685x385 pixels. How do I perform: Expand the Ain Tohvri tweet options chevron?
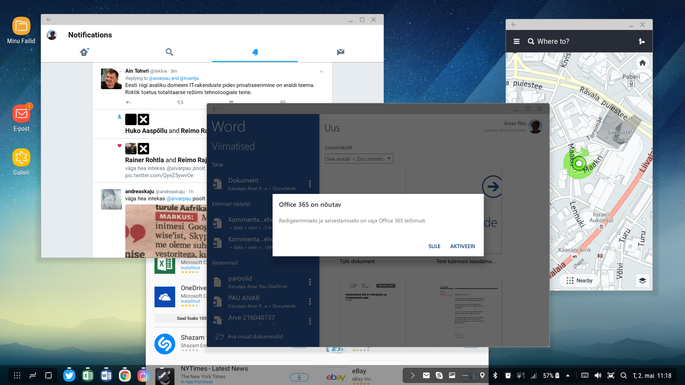click(x=321, y=72)
